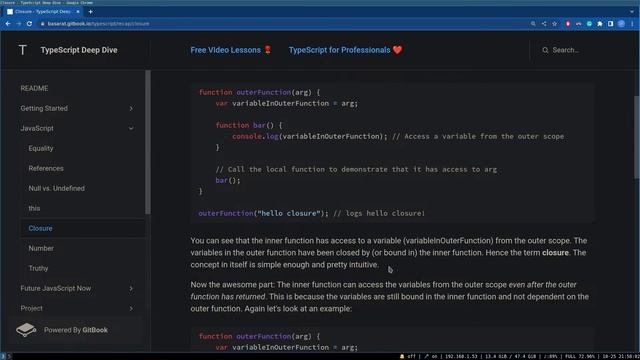Click the bold word closure in paragraph
This screenshot has width=640, height=360.
pos(555,253)
